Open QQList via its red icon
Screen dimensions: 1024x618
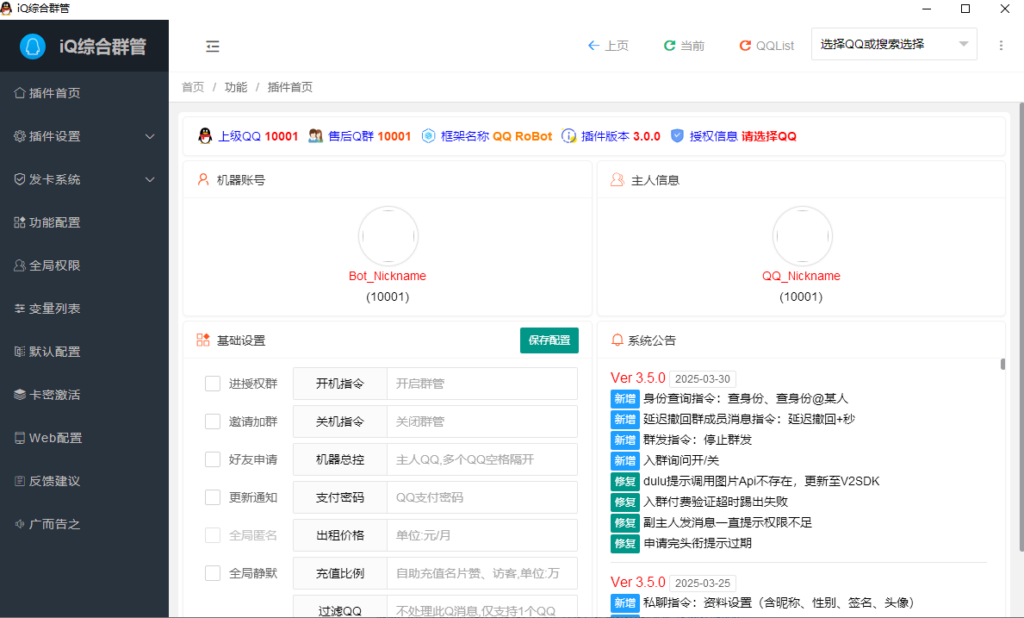pyautogui.click(x=744, y=45)
